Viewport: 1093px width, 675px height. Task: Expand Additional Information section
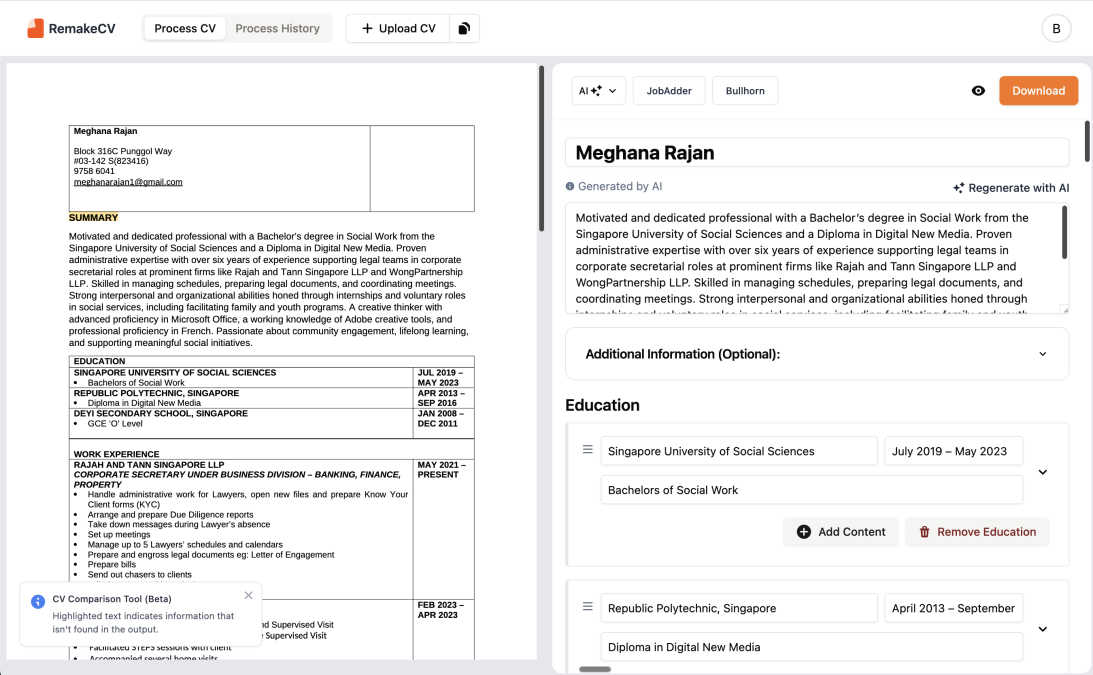click(1042, 353)
